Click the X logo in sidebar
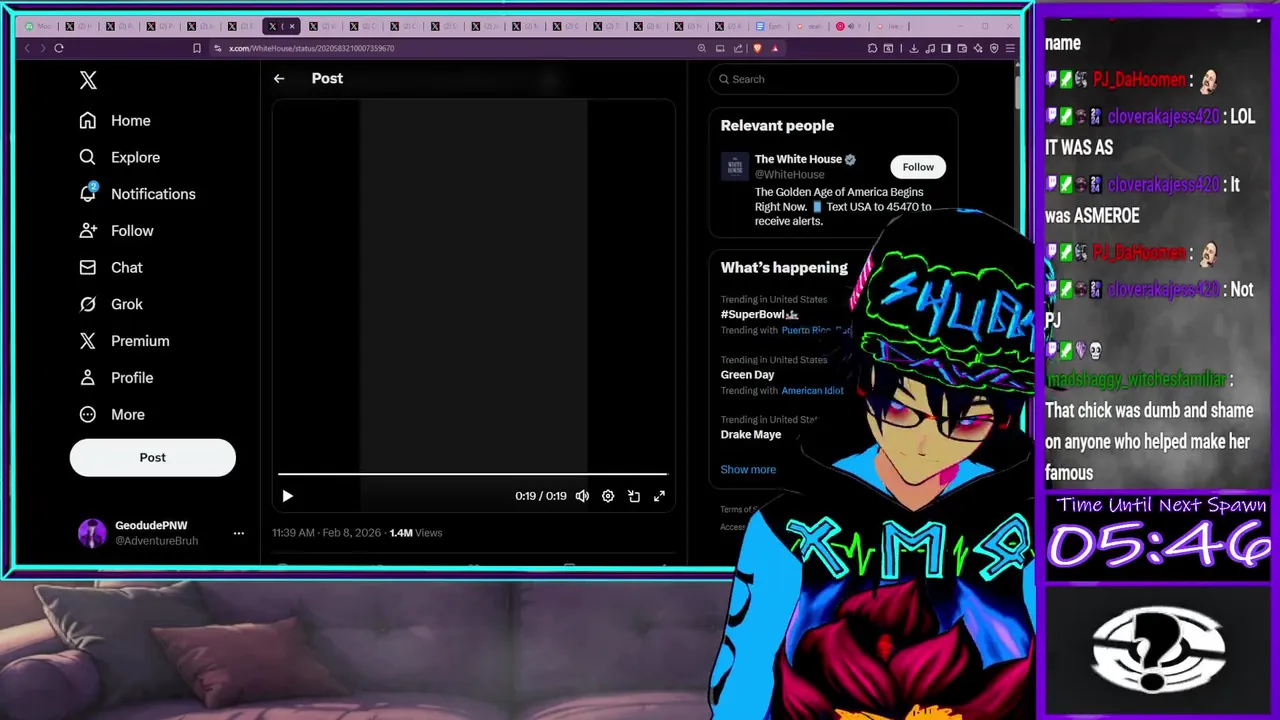The height and width of the screenshot is (720, 1280). [x=88, y=81]
